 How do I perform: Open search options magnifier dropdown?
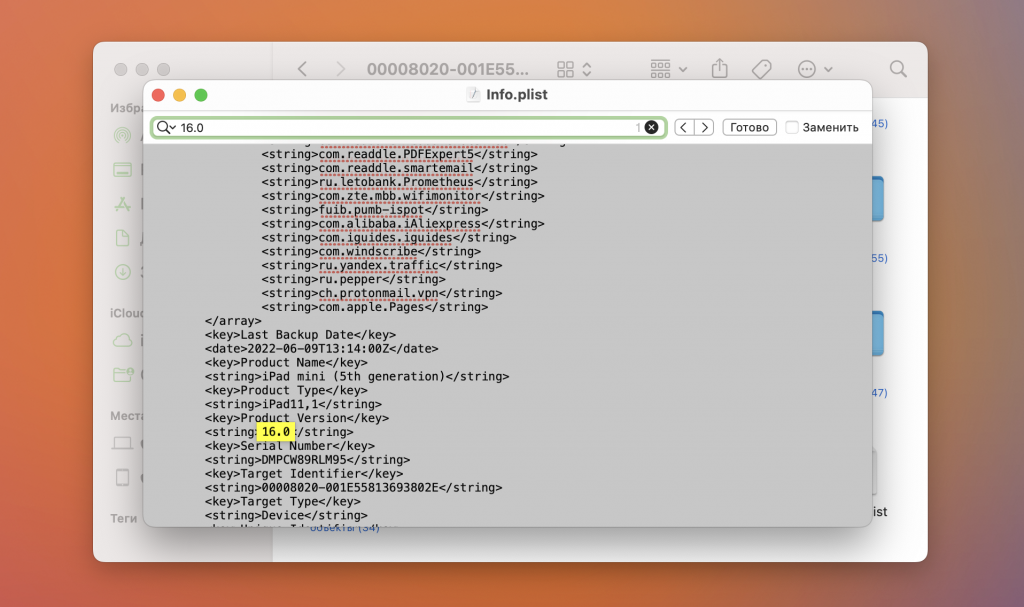coord(167,127)
